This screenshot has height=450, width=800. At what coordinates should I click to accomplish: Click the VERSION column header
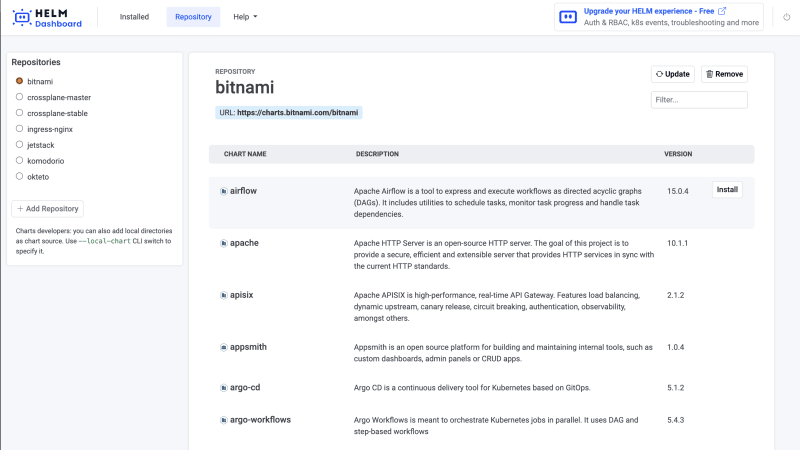click(678, 154)
